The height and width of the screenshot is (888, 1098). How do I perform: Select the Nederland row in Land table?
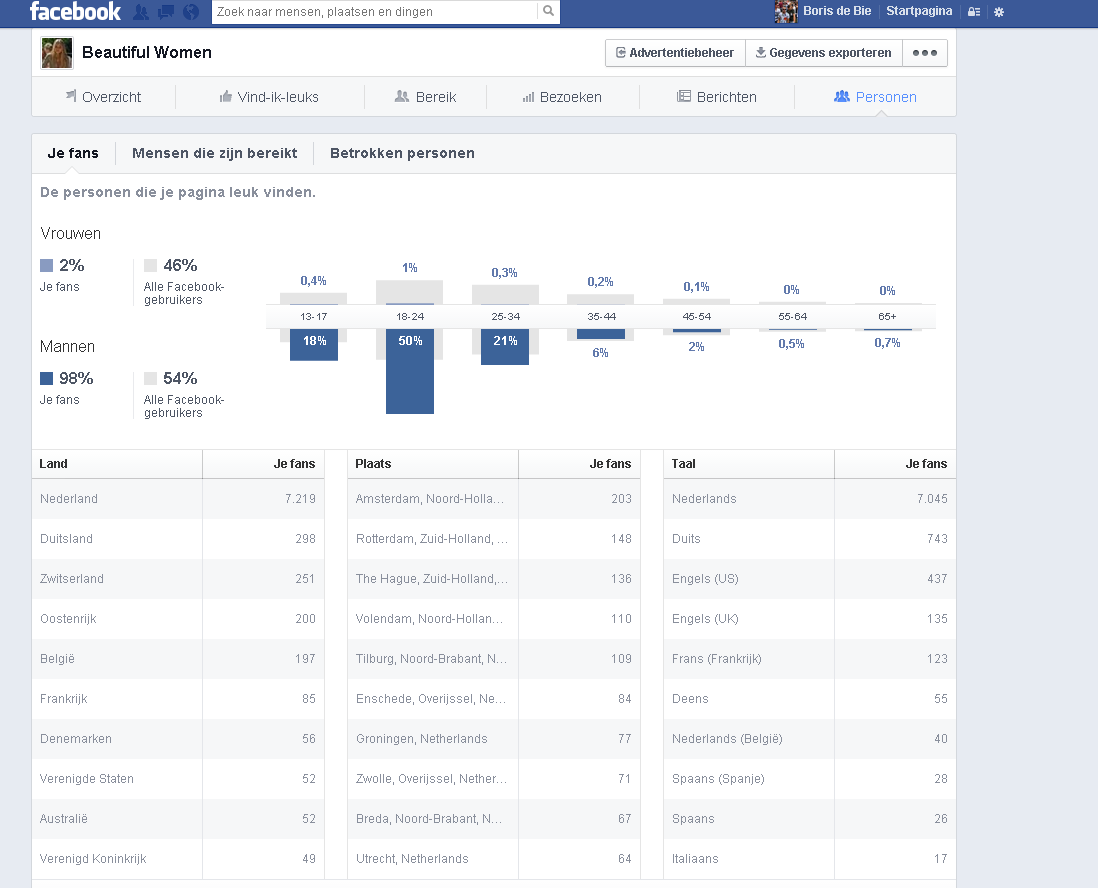click(x=178, y=499)
